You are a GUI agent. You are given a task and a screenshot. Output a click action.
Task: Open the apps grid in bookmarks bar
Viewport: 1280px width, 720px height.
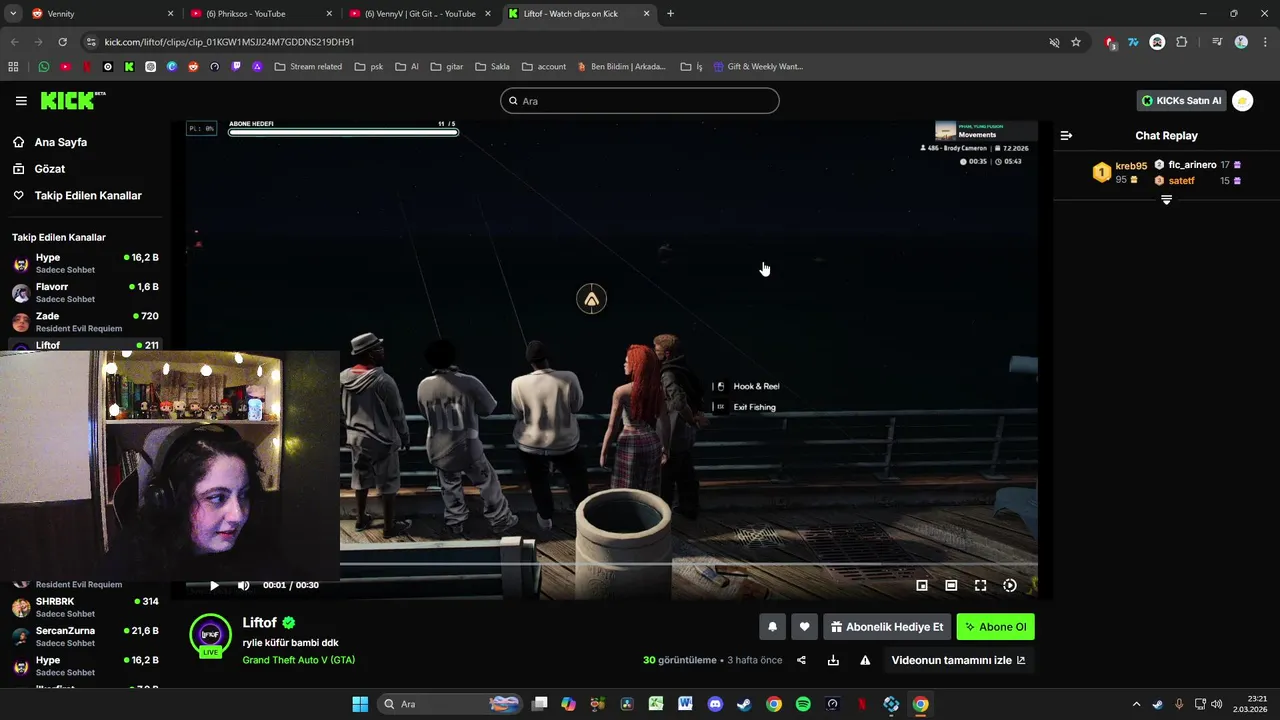pyautogui.click(x=13, y=67)
